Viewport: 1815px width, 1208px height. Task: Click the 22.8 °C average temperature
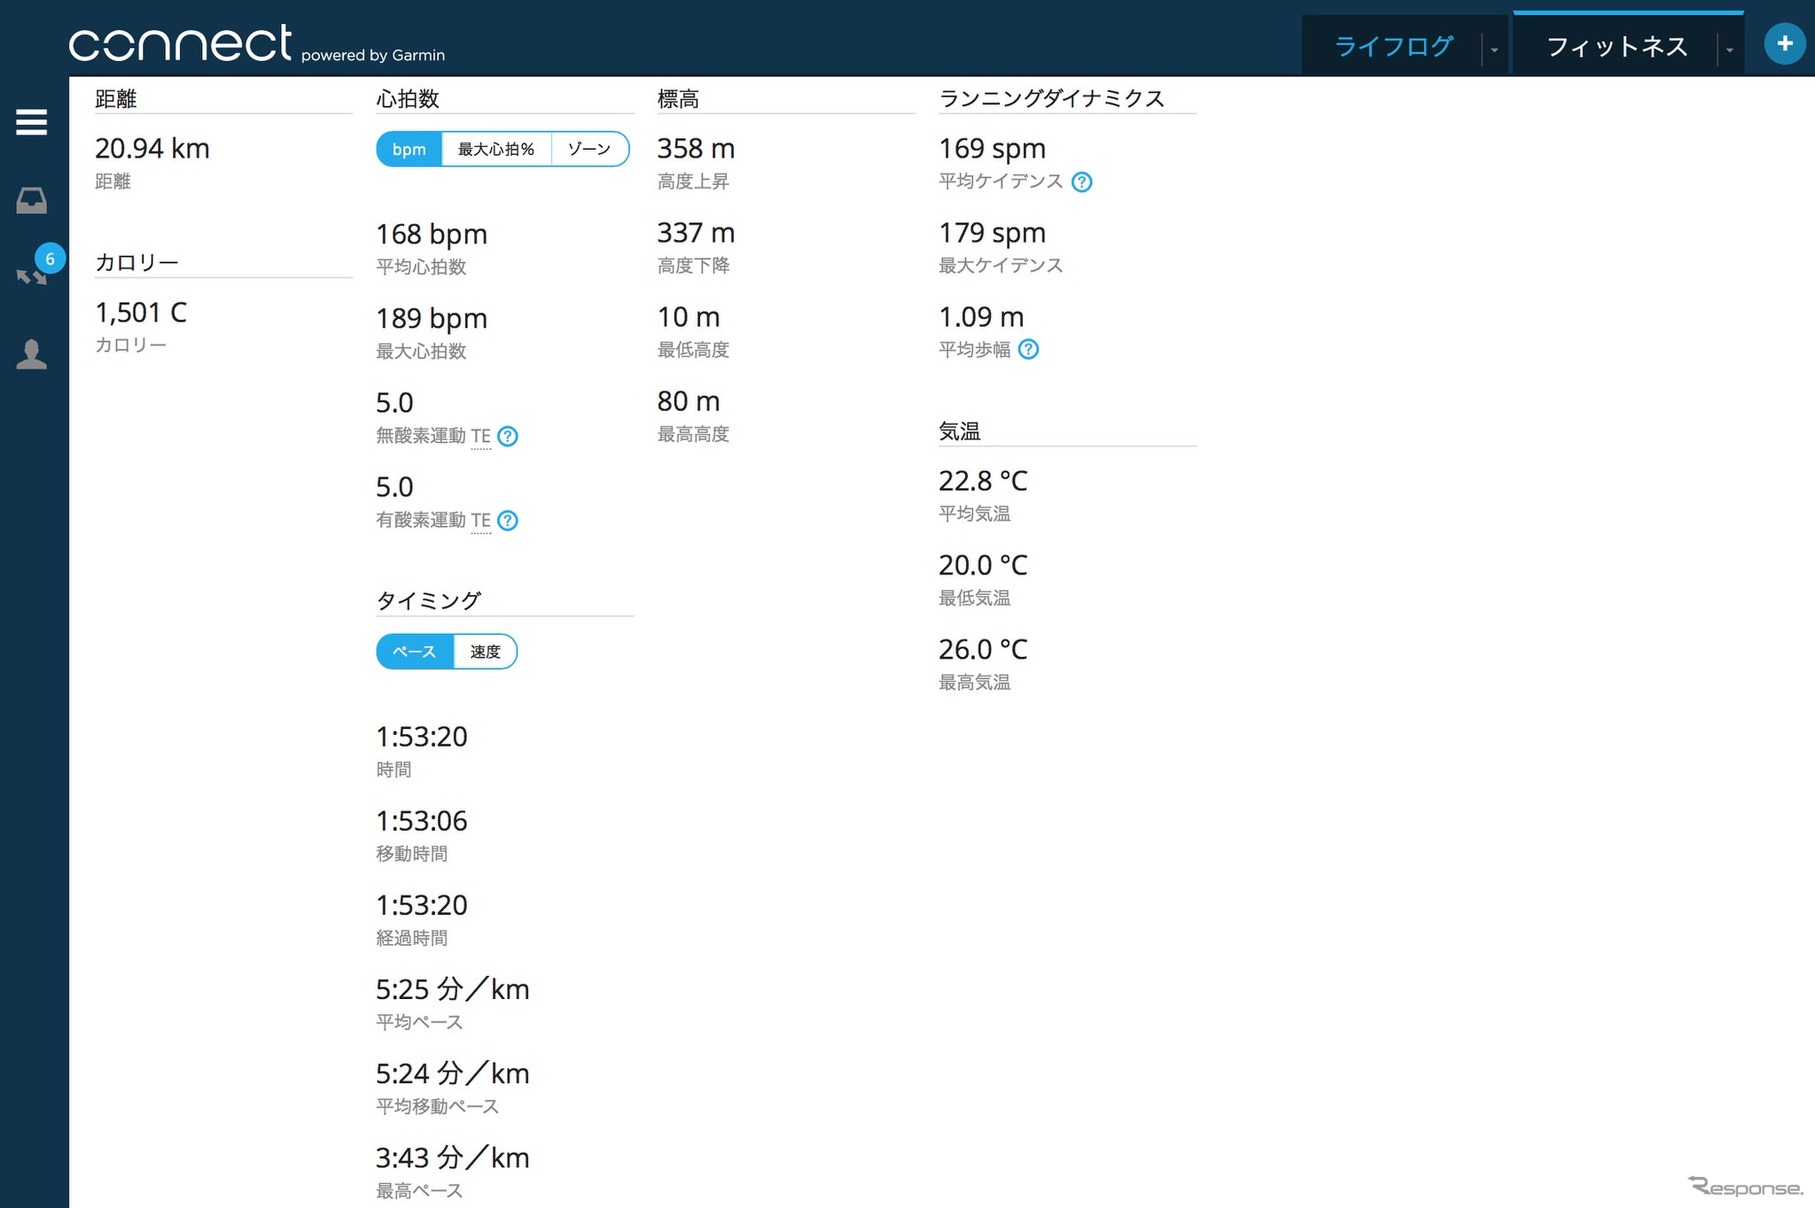983,481
